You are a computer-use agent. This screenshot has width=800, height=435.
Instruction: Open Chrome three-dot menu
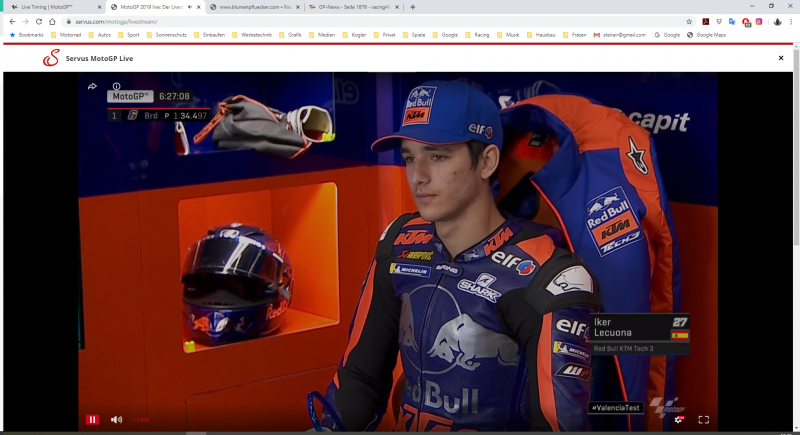(791, 21)
